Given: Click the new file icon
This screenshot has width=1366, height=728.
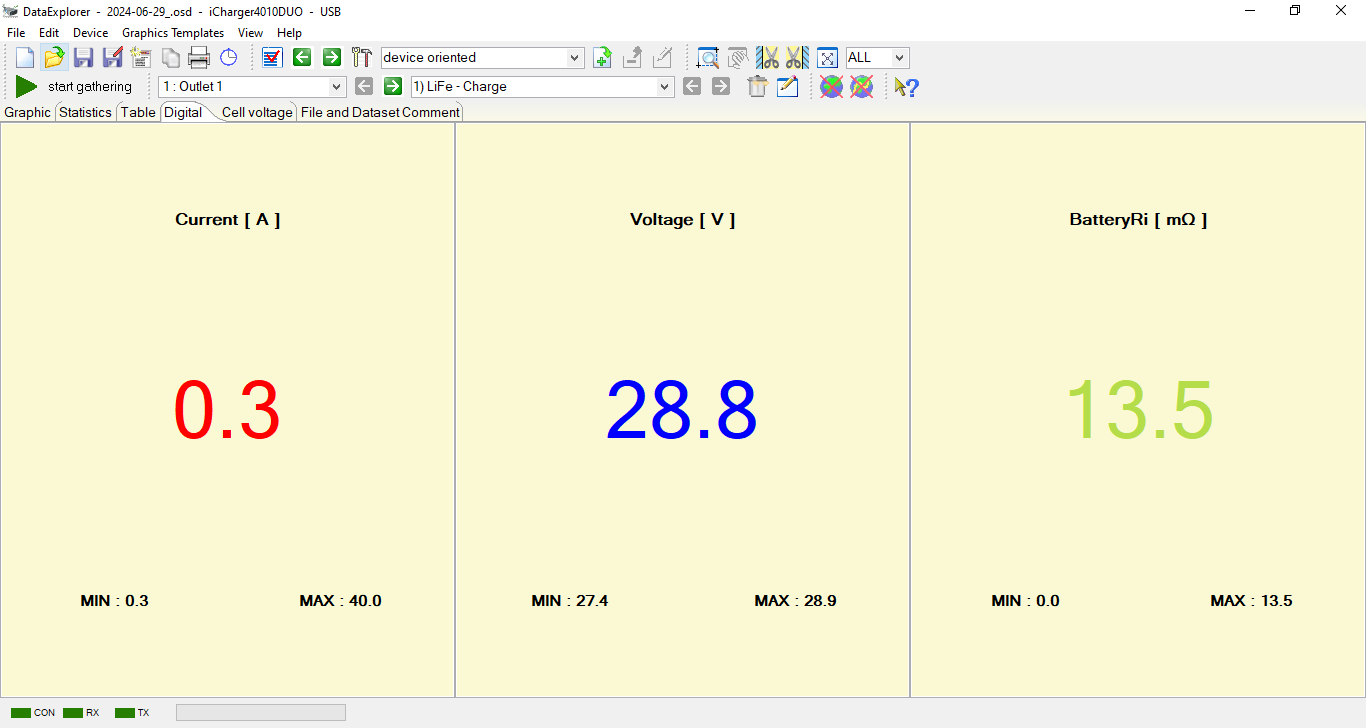Looking at the screenshot, I should [25, 58].
